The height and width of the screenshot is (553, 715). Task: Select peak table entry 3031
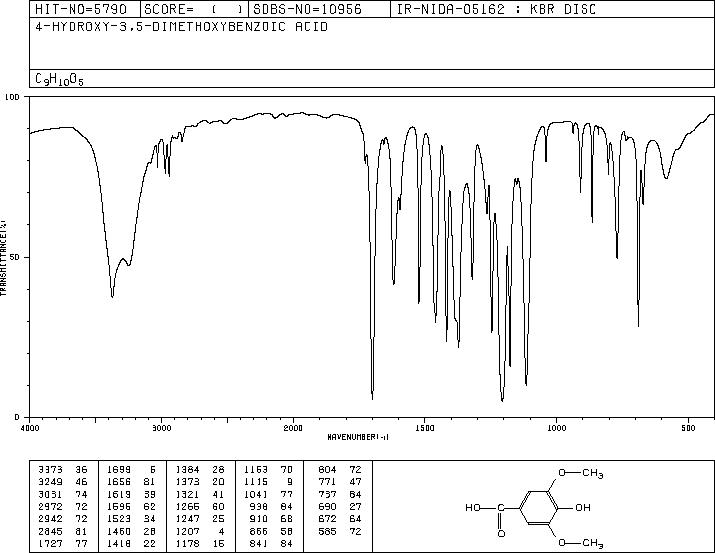pos(62,494)
